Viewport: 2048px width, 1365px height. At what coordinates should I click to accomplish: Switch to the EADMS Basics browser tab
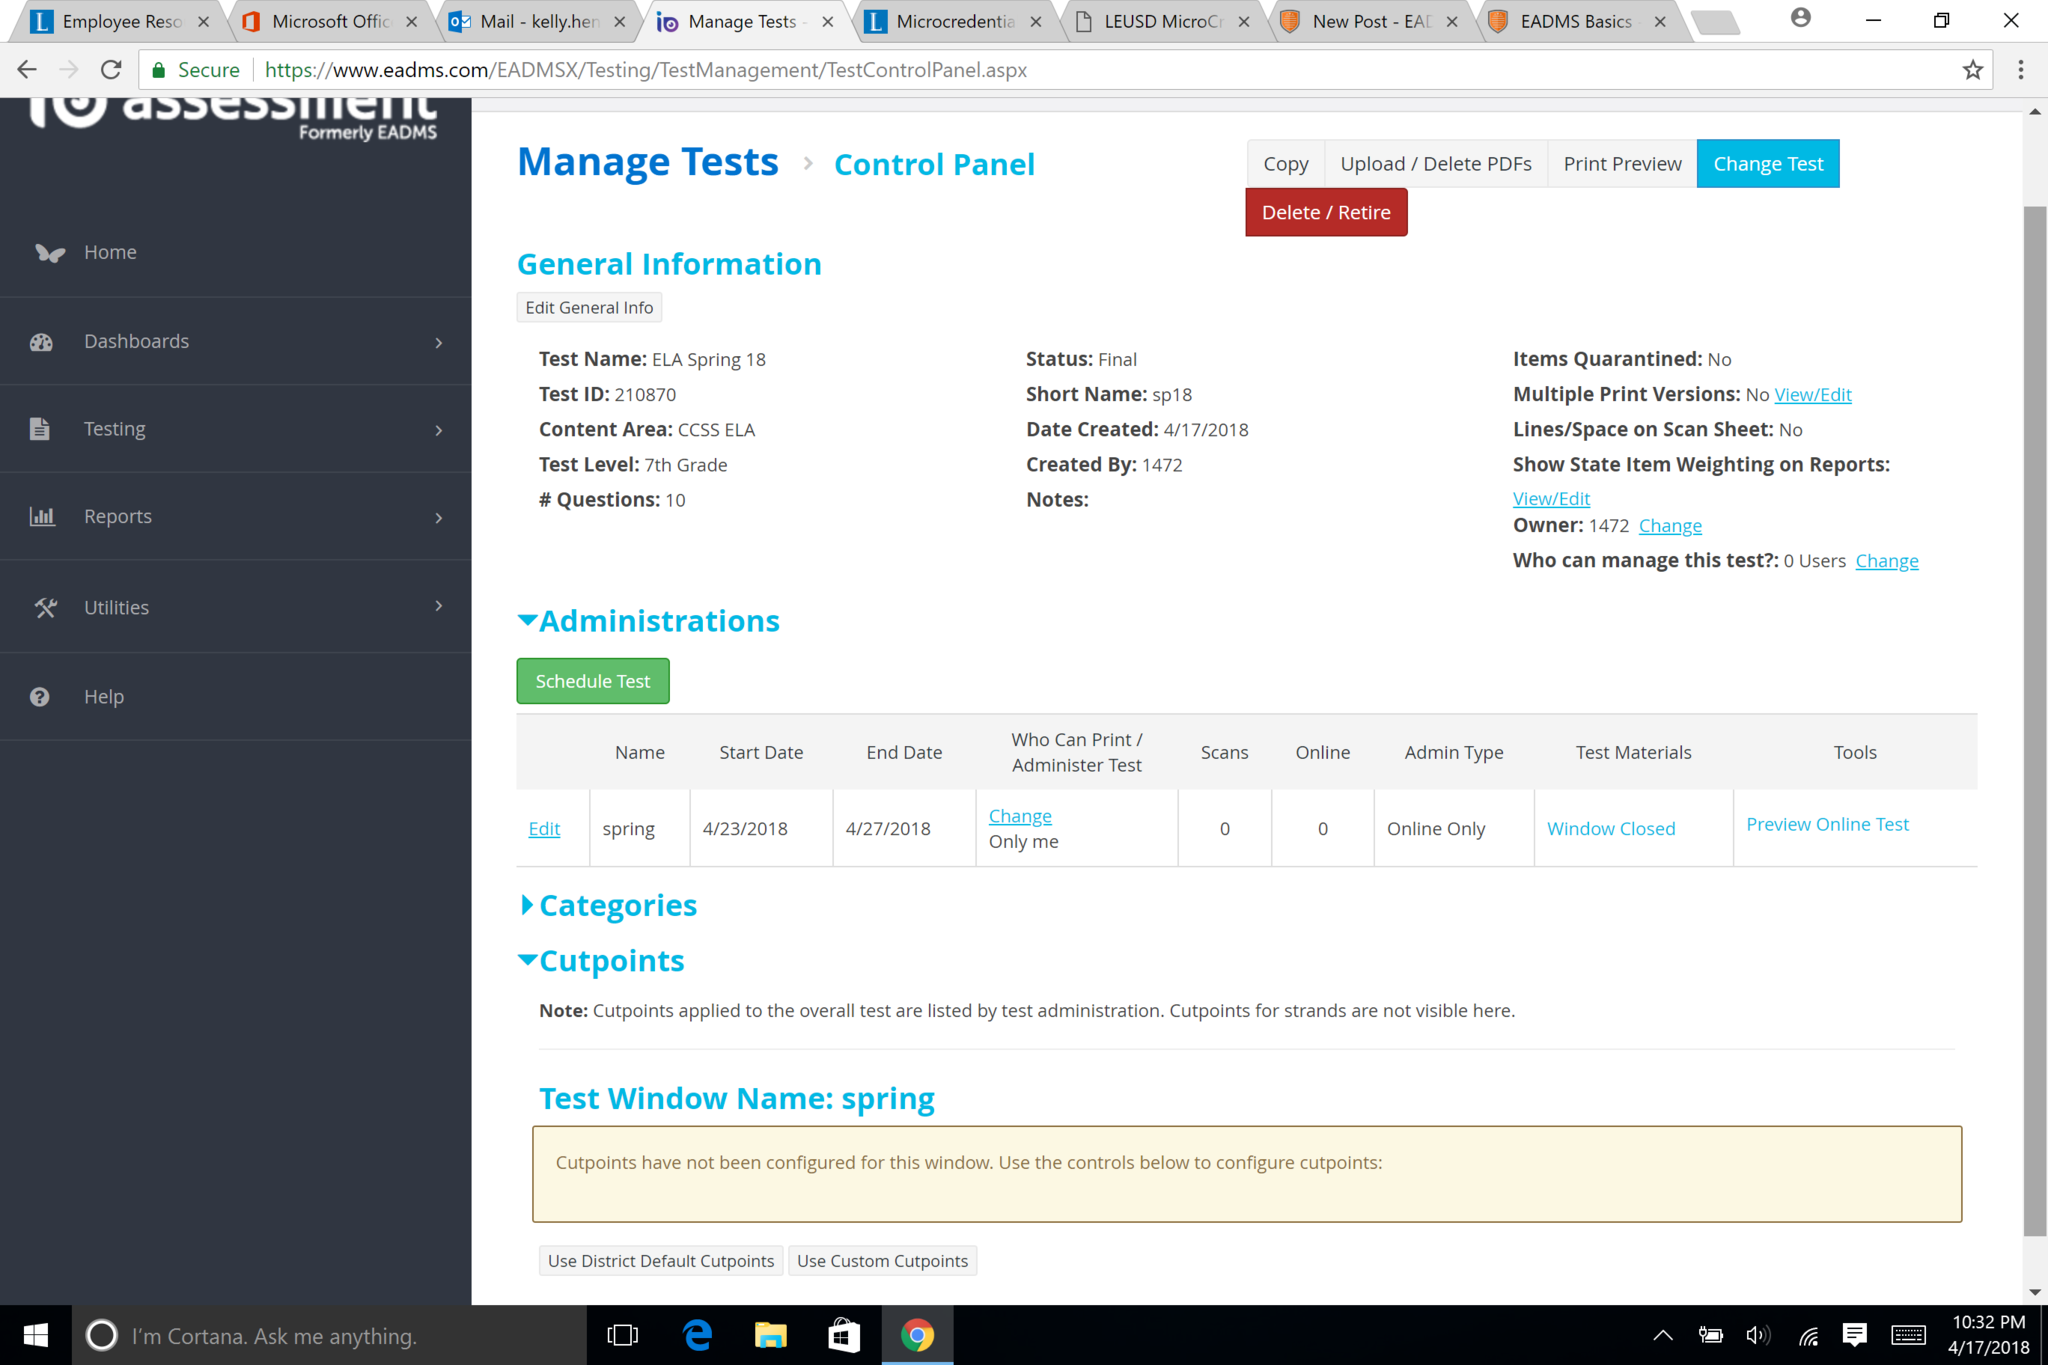tap(1575, 22)
